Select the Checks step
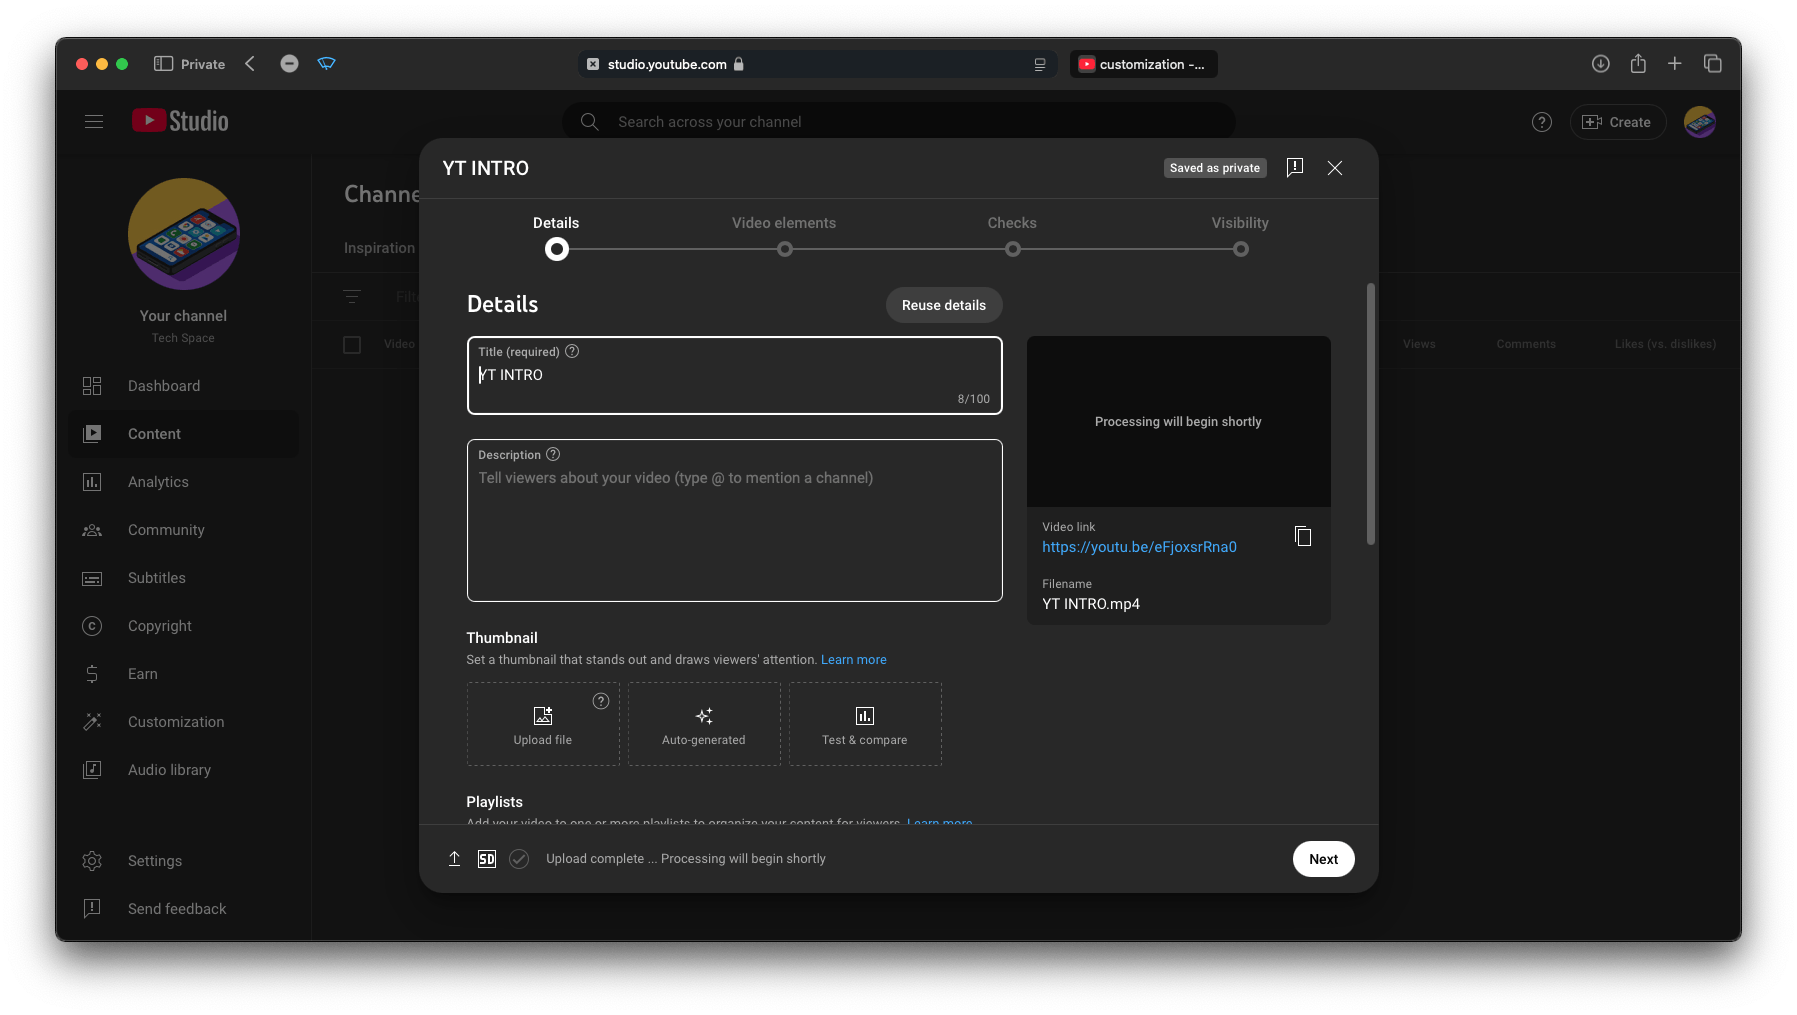 [x=1012, y=248]
